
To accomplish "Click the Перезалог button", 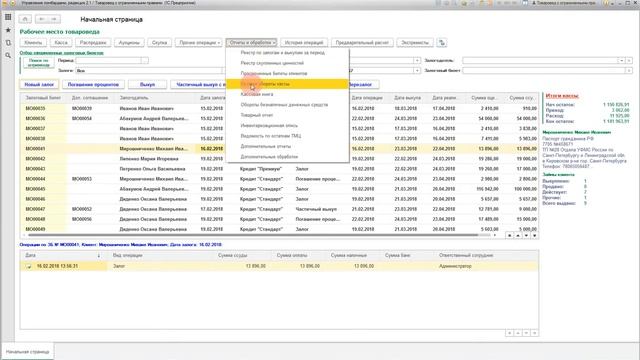I will coord(363,84).
